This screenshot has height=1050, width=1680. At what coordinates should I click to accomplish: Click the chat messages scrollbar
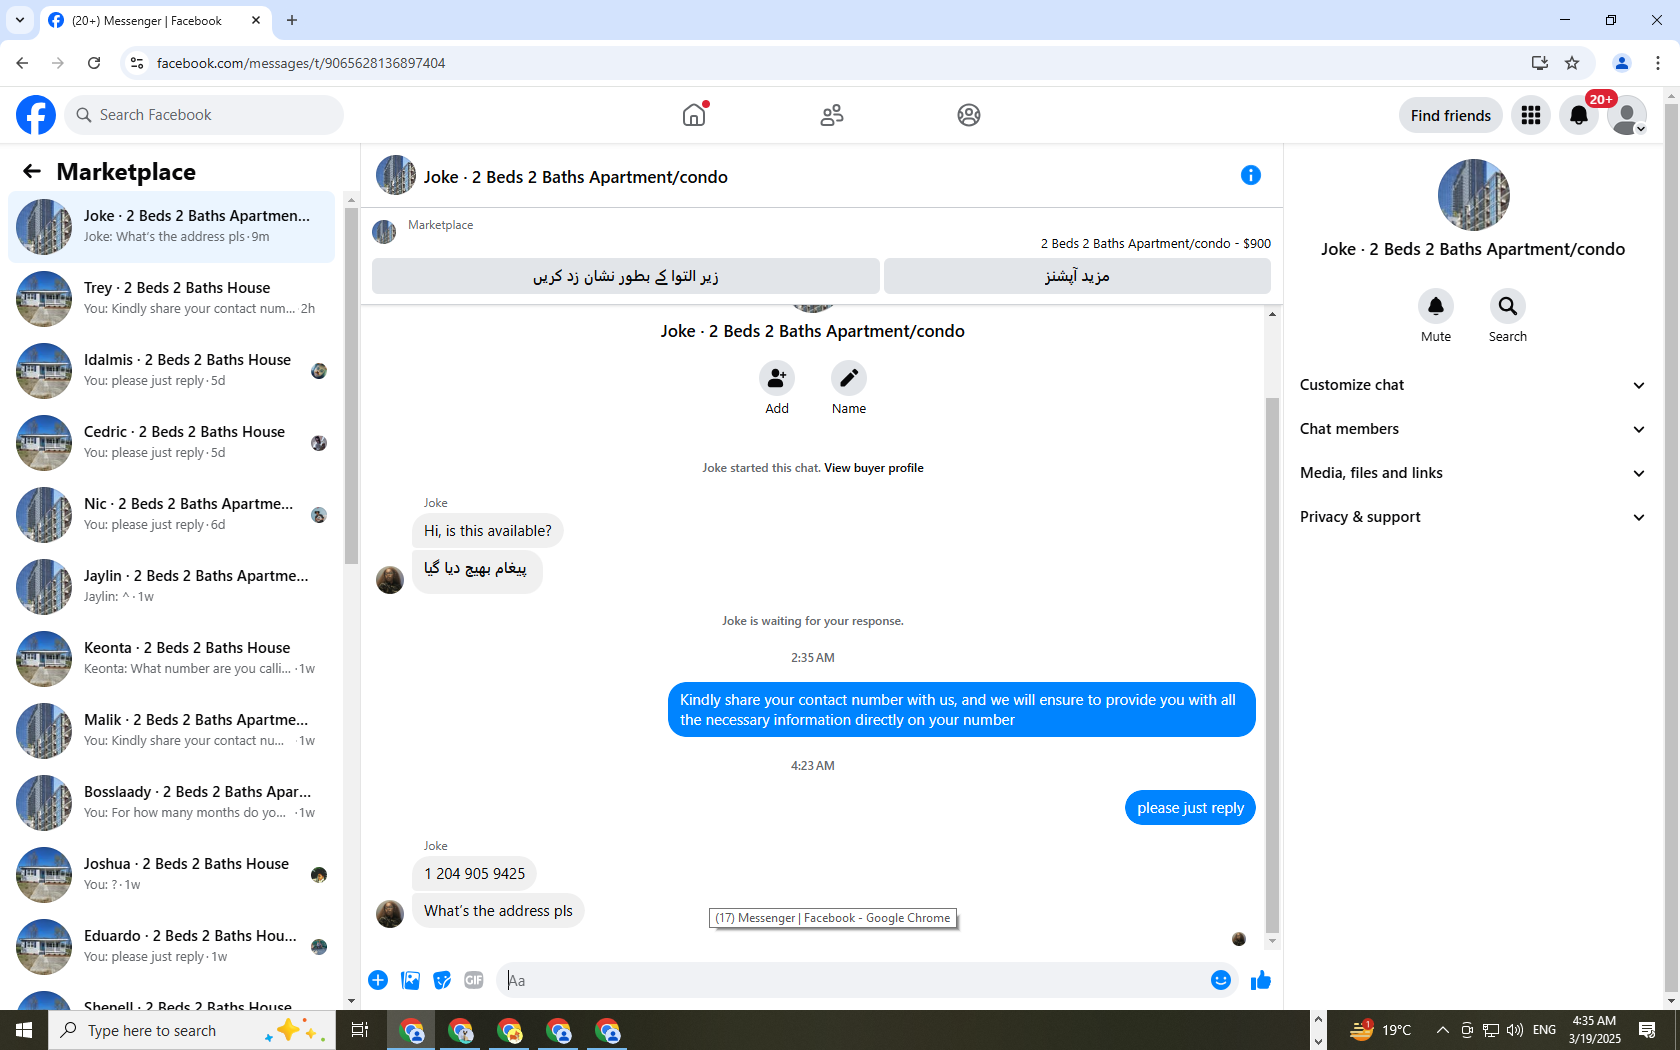(1272, 665)
